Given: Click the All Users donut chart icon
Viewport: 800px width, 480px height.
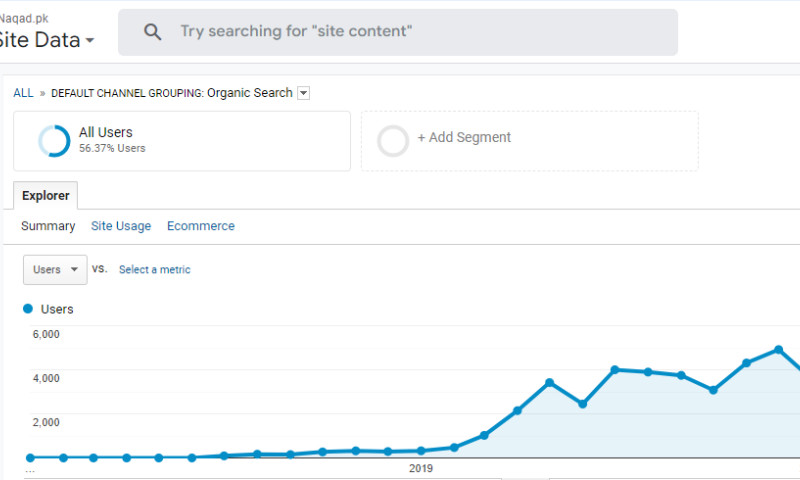Looking at the screenshot, I should coord(54,141).
